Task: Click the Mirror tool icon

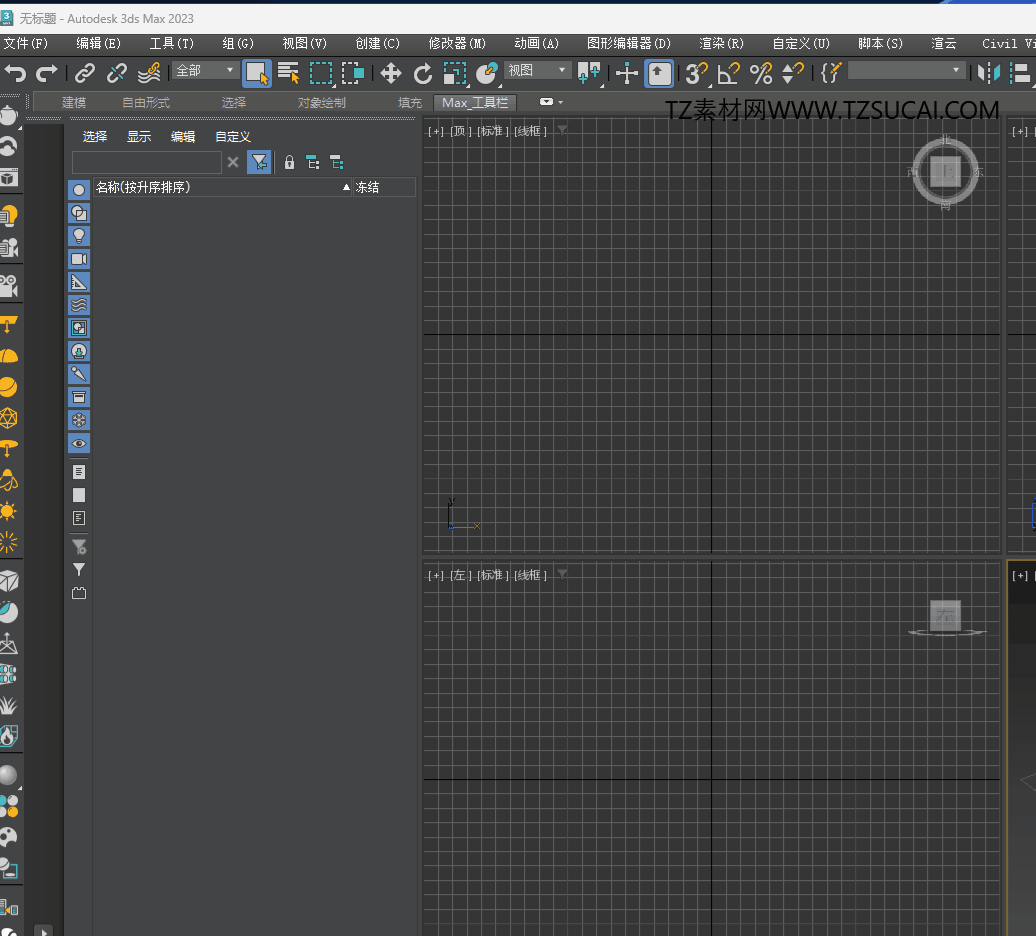Action: pos(988,72)
